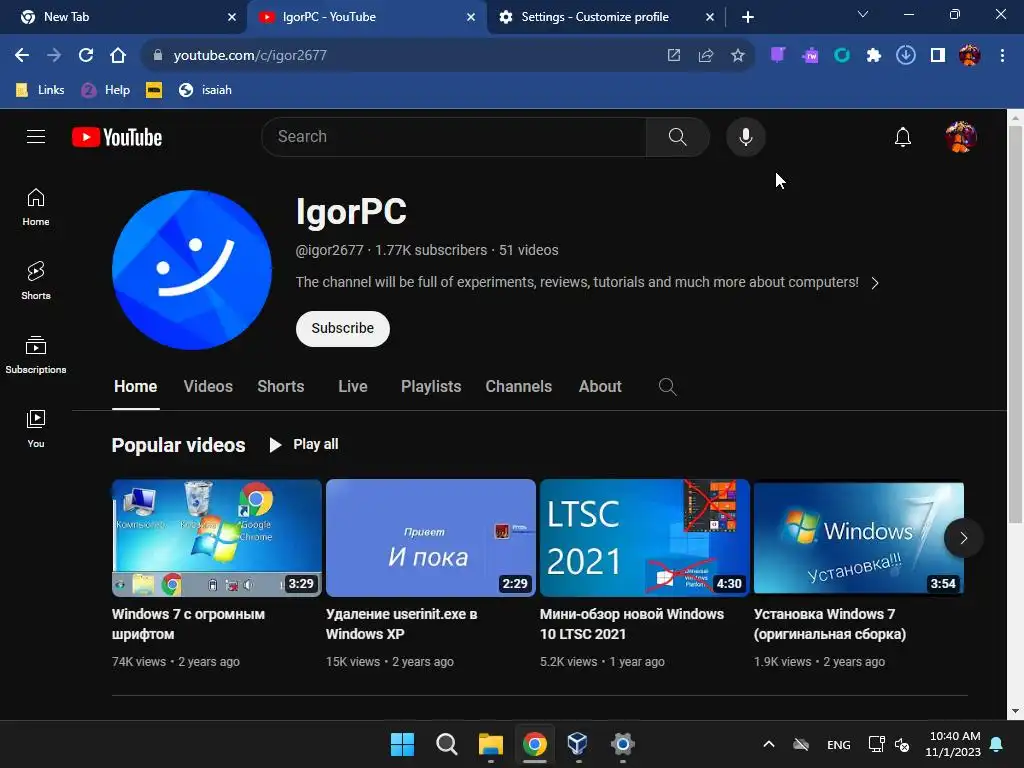Open the About tab

600,387
